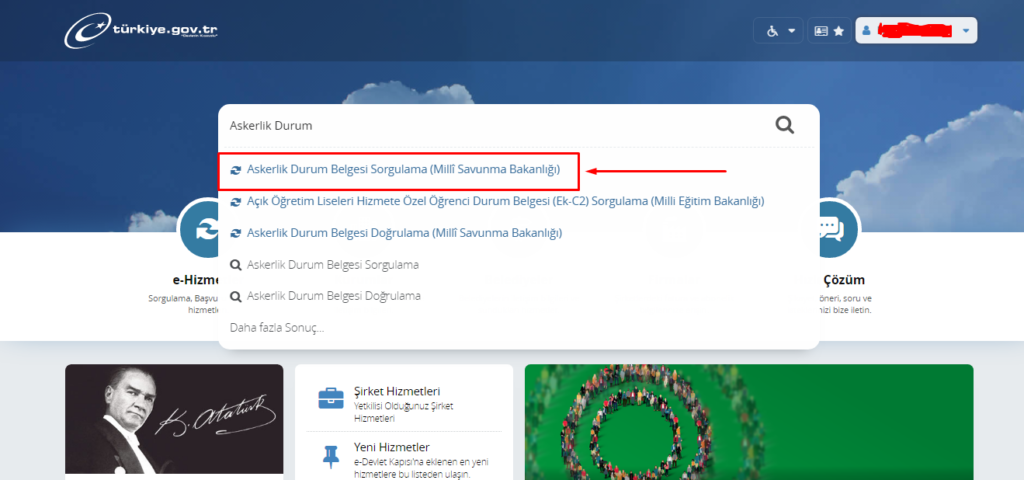This screenshot has width=1024, height=480.
Task: Open the green crowd banner image
Action: click(x=748, y=420)
